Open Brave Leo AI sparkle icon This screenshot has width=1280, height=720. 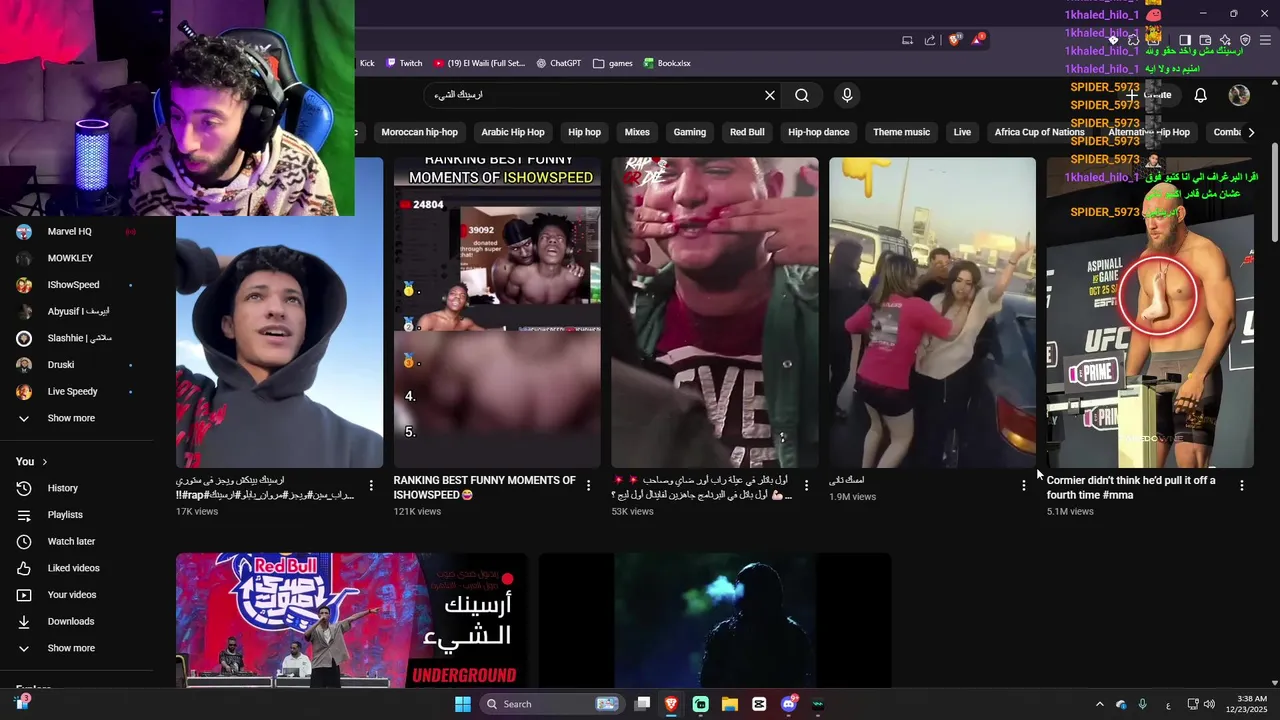[1225, 40]
